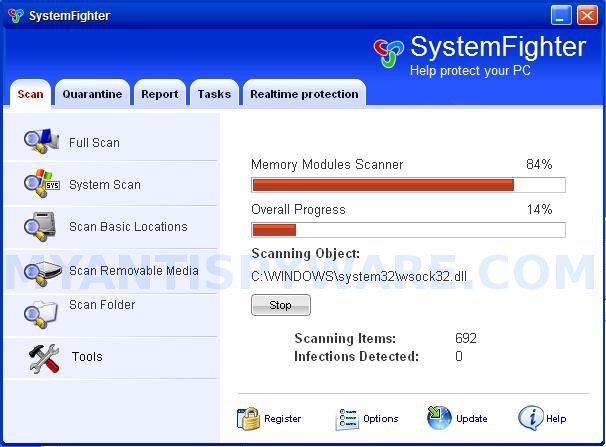Viewport: 606px width, 447px height.
Task: Select Scan Removable Media label
Action: pos(134,270)
